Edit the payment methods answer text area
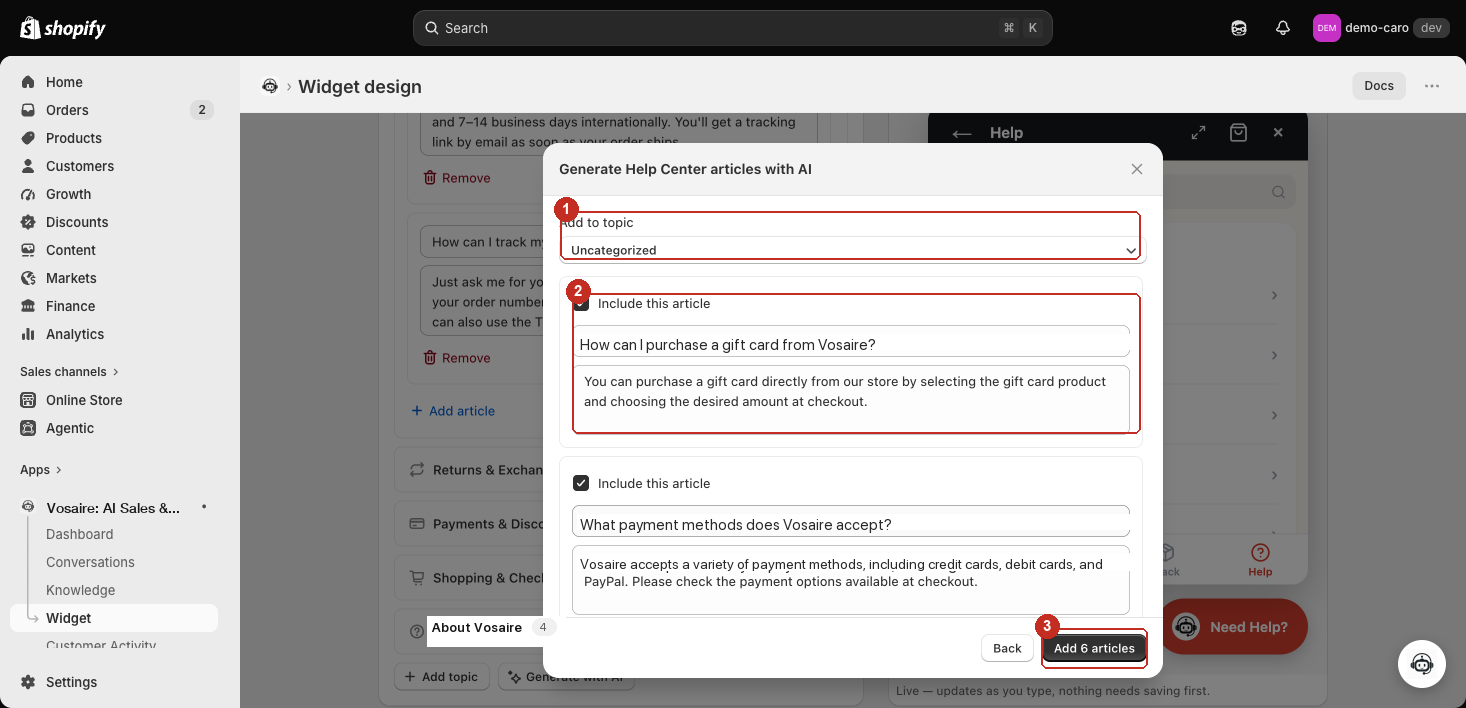 851,580
